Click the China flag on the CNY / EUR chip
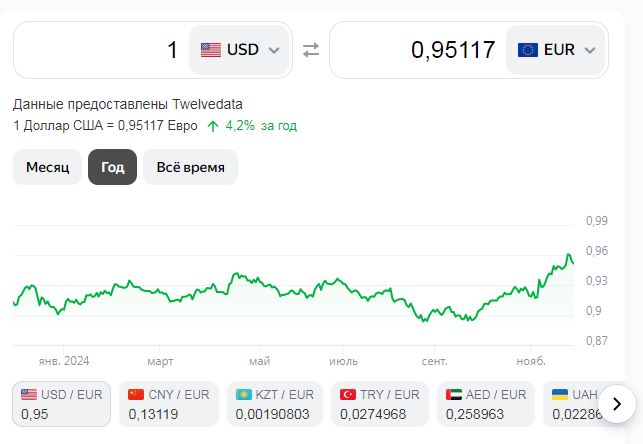This screenshot has height=444, width=643. tap(136, 395)
